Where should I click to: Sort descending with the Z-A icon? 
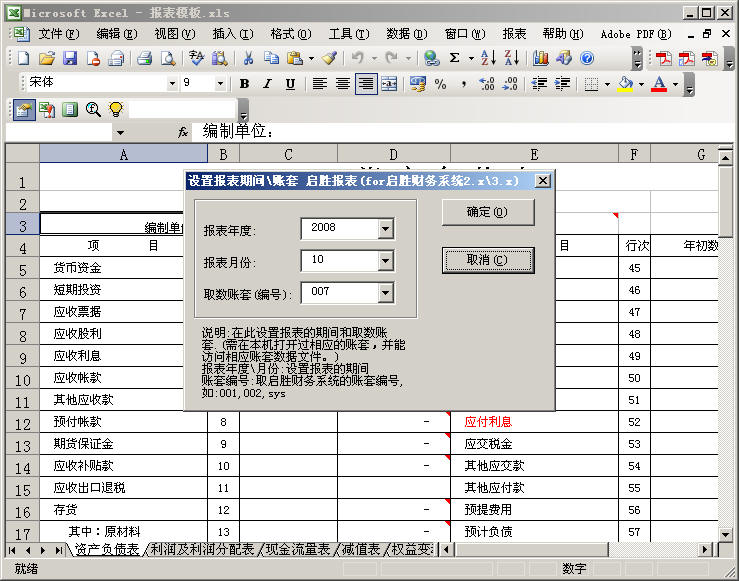pyautogui.click(x=511, y=58)
